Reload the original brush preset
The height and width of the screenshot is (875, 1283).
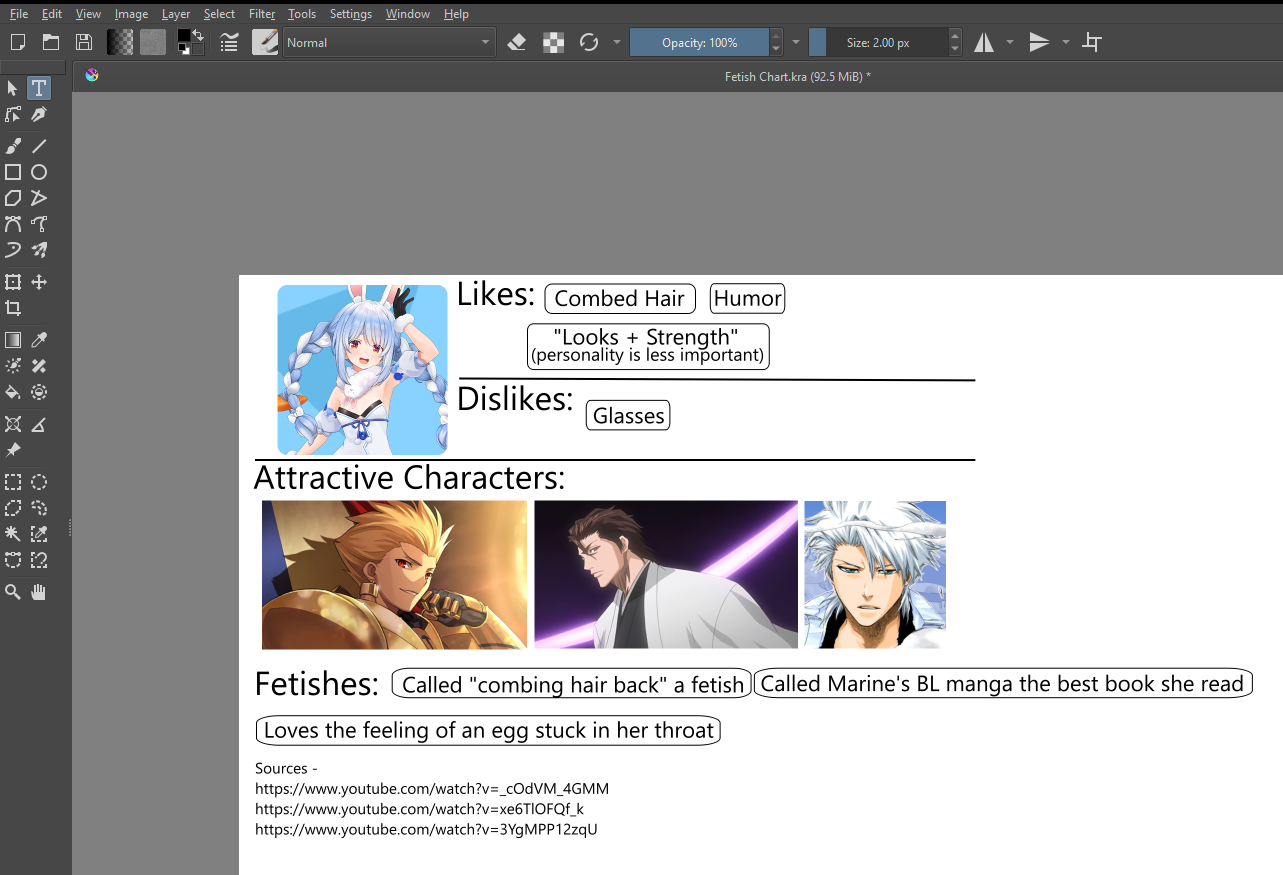point(589,42)
